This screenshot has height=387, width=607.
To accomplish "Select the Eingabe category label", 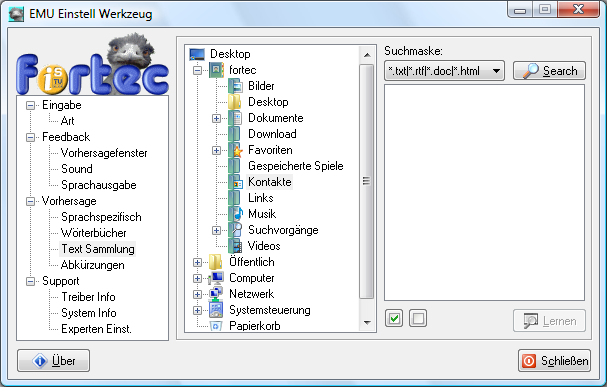I will (x=62, y=105).
